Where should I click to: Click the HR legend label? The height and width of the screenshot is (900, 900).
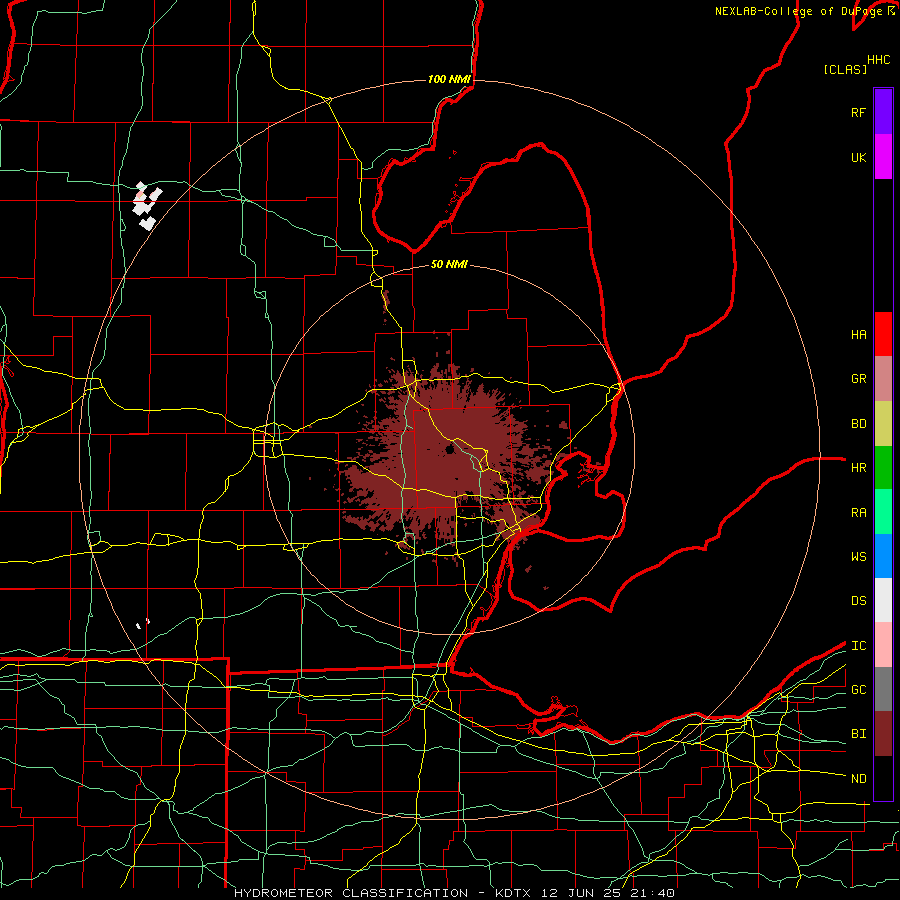(x=858, y=468)
